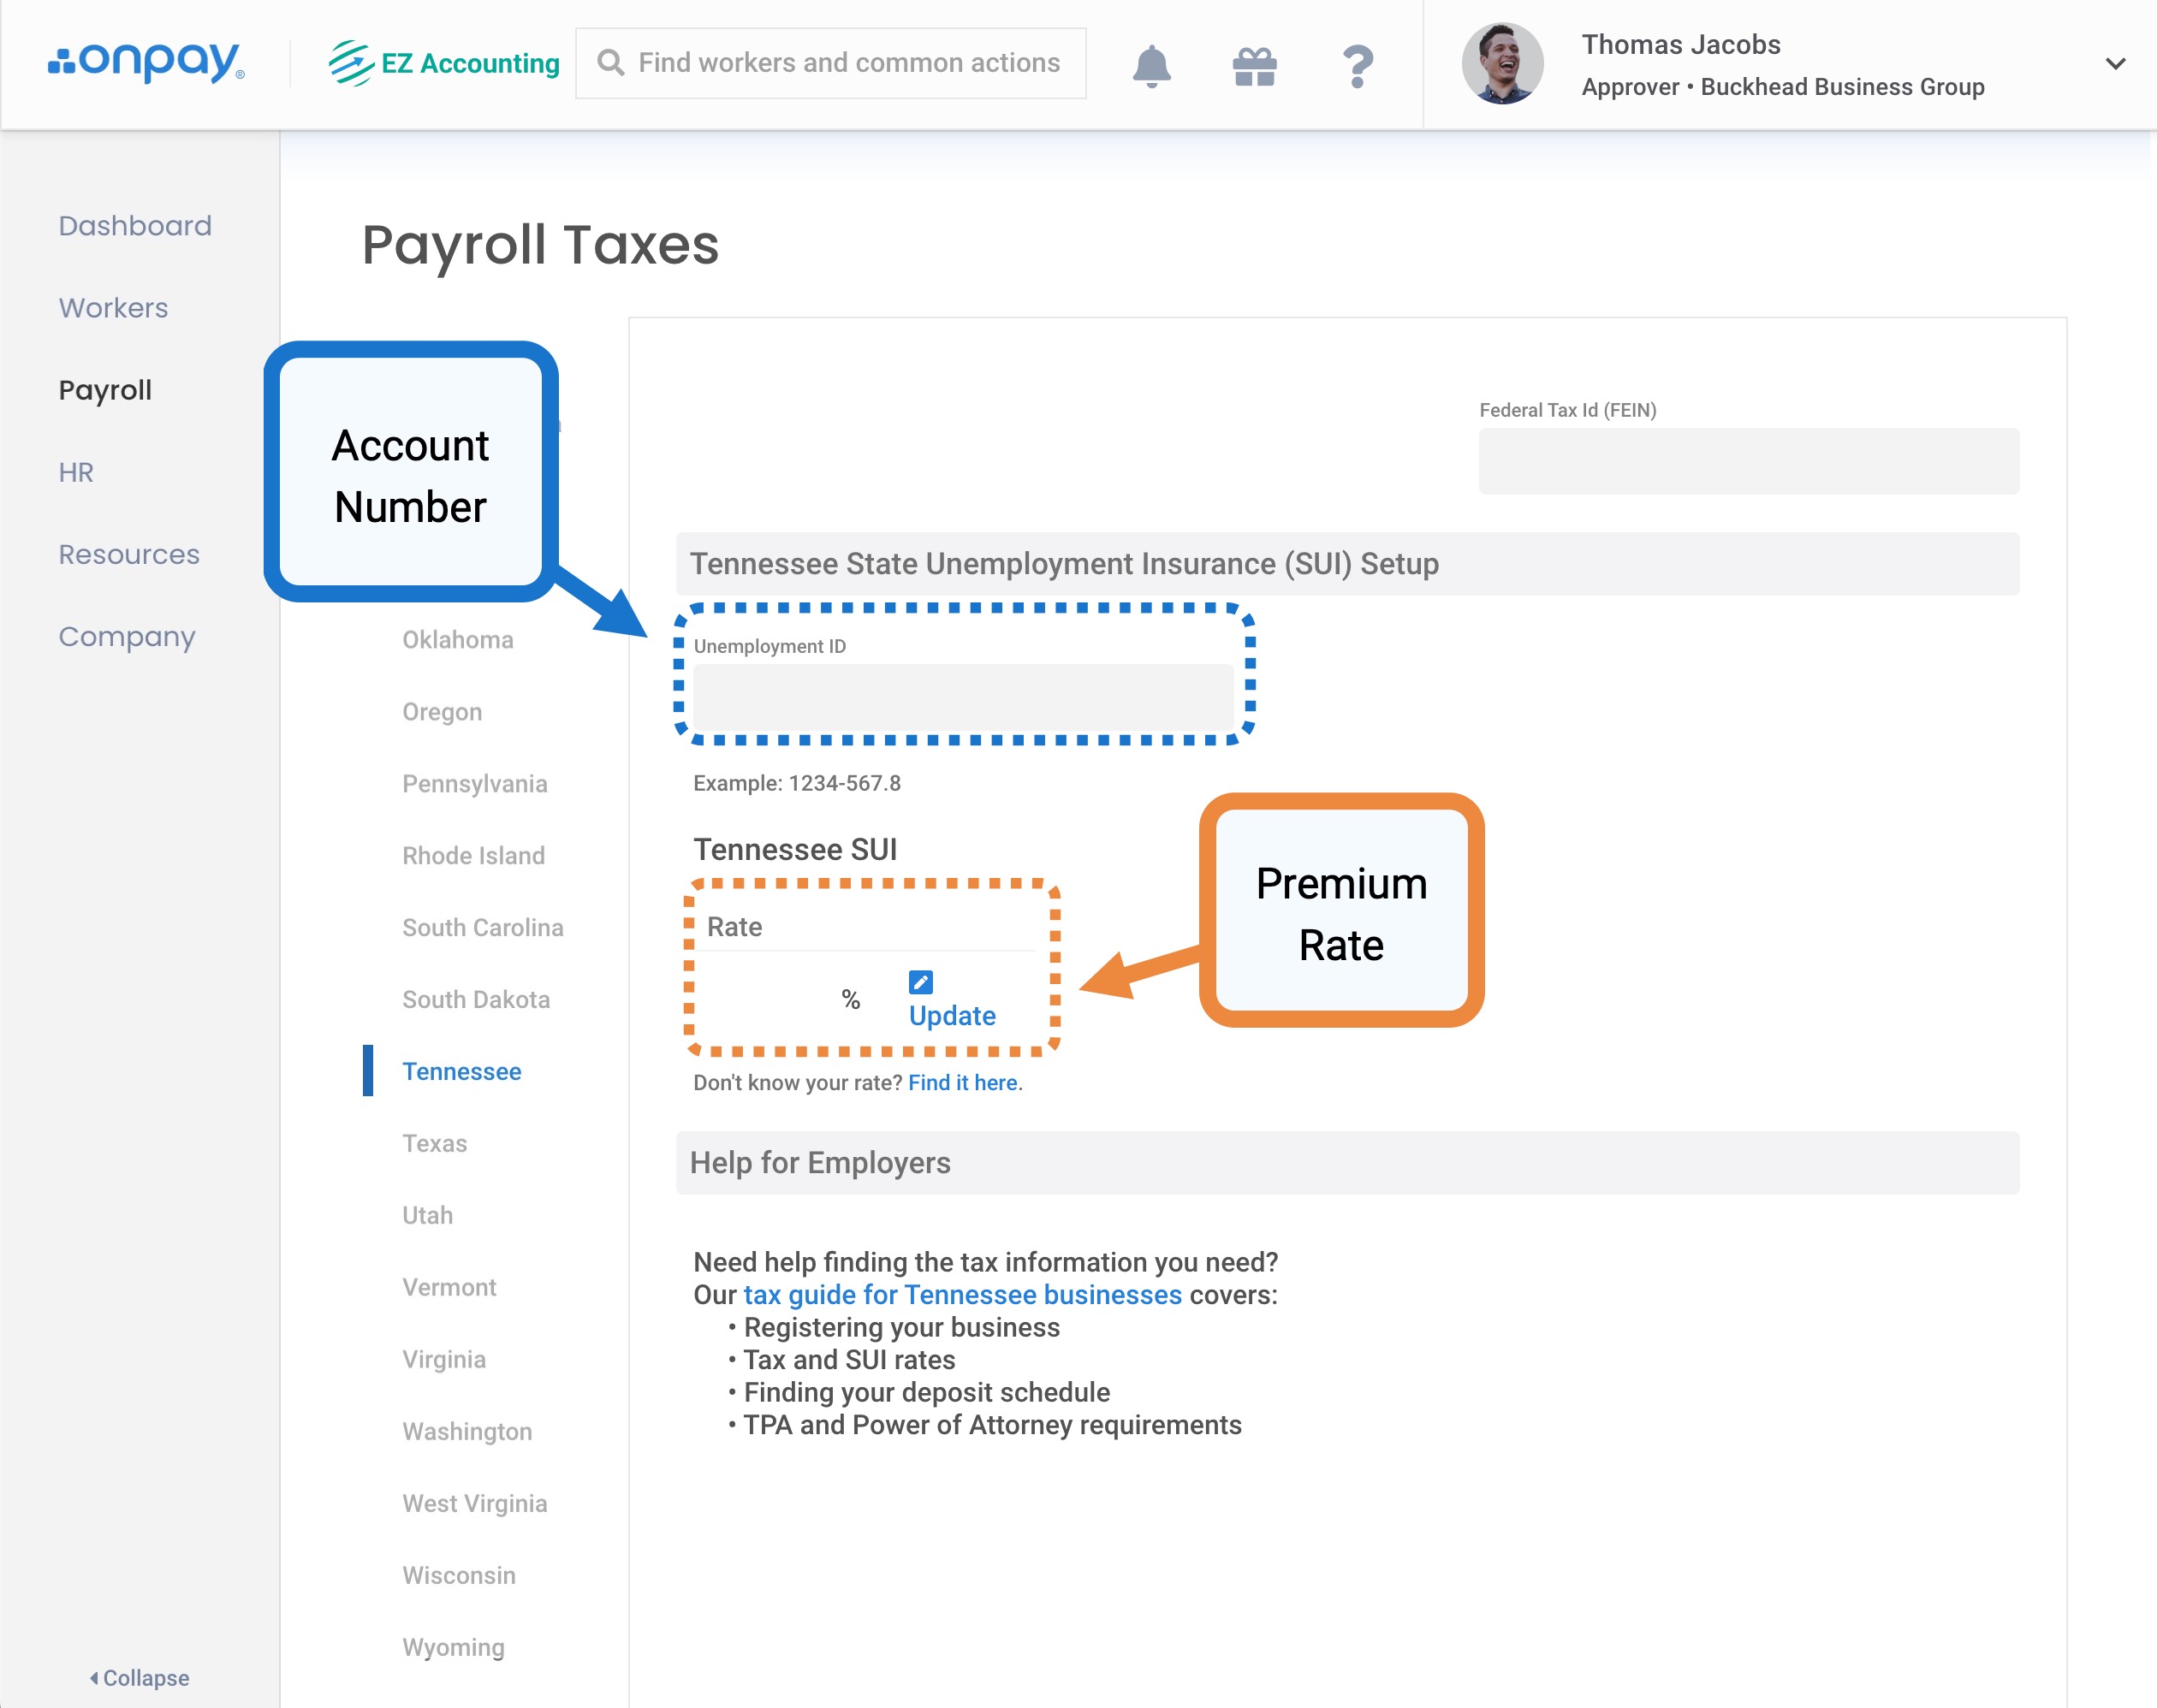The image size is (2157, 1708).
Task: Click the Update rate link
Action: [x=951, y=1015]
